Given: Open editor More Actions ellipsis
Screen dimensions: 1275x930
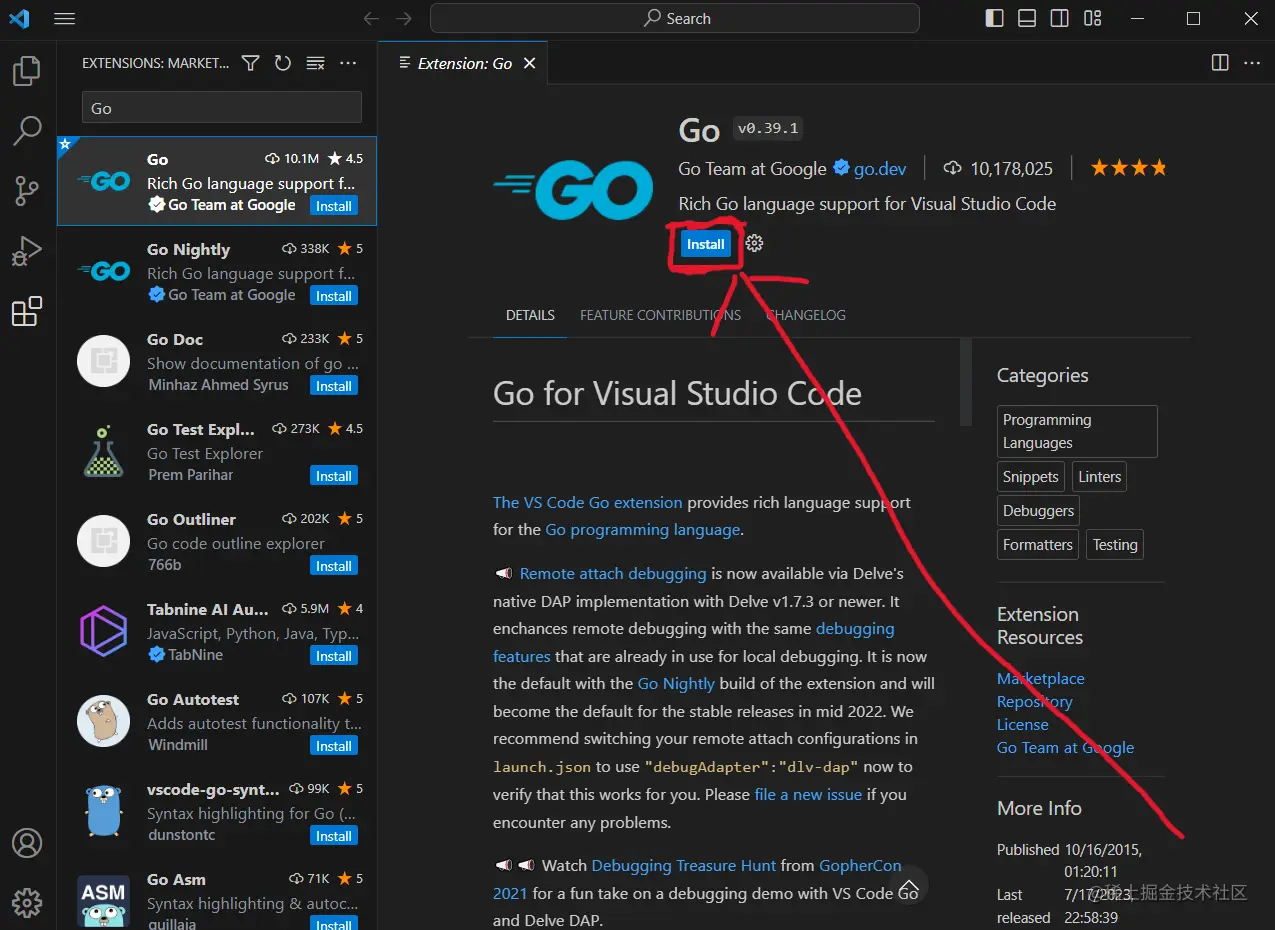Looking at the screenshot, I should (1252, 63).
